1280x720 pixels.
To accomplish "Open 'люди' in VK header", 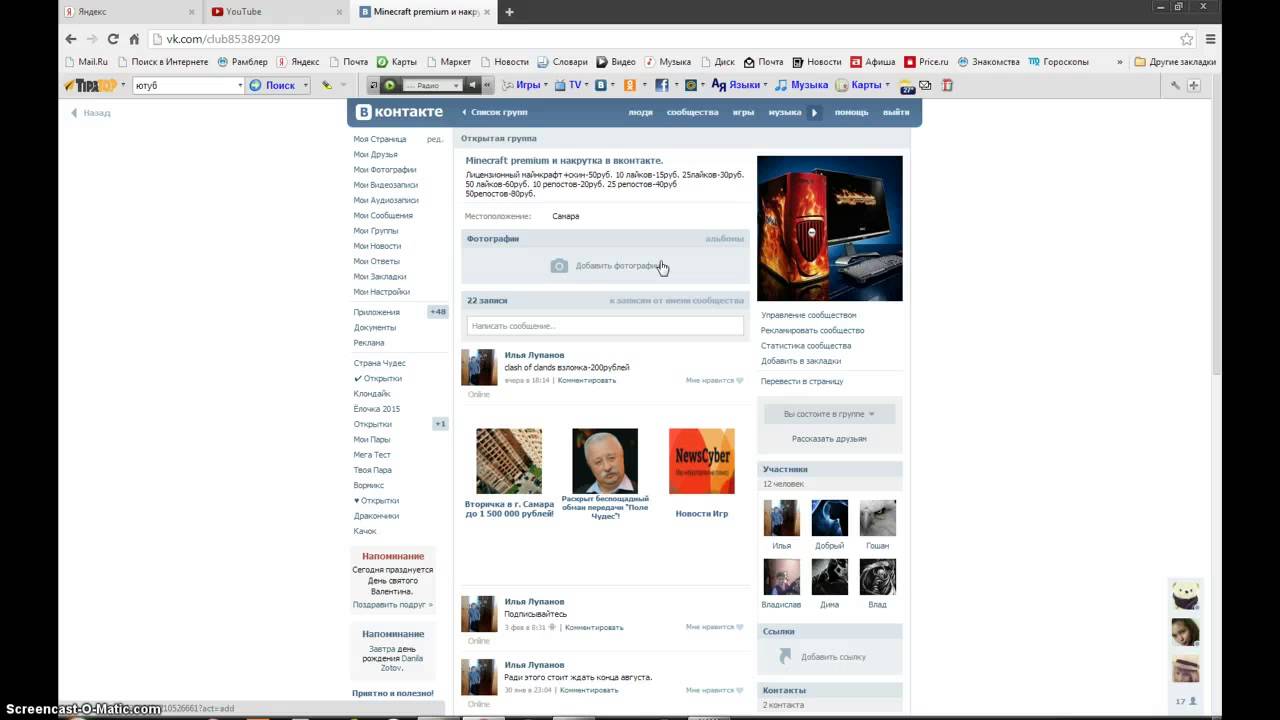I will (640, 112).
